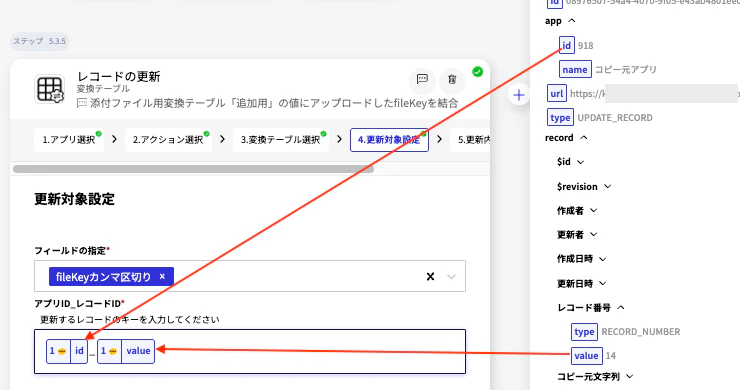Click the conversion table app icon

click(50, 88)
